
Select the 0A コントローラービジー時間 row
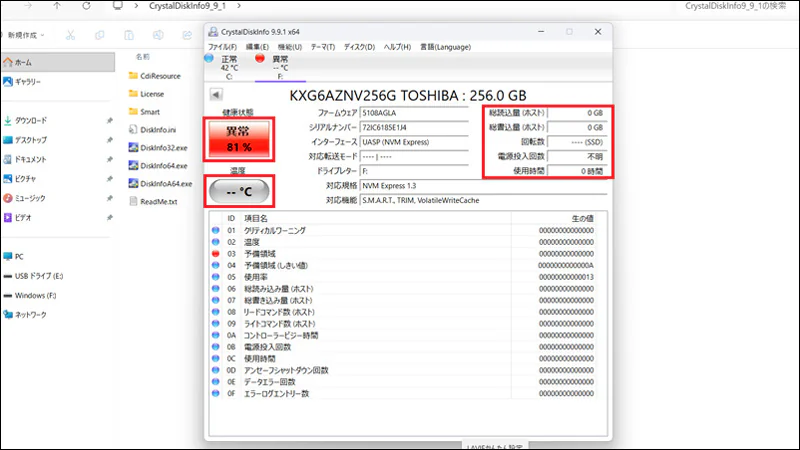(x=403, y=335)
